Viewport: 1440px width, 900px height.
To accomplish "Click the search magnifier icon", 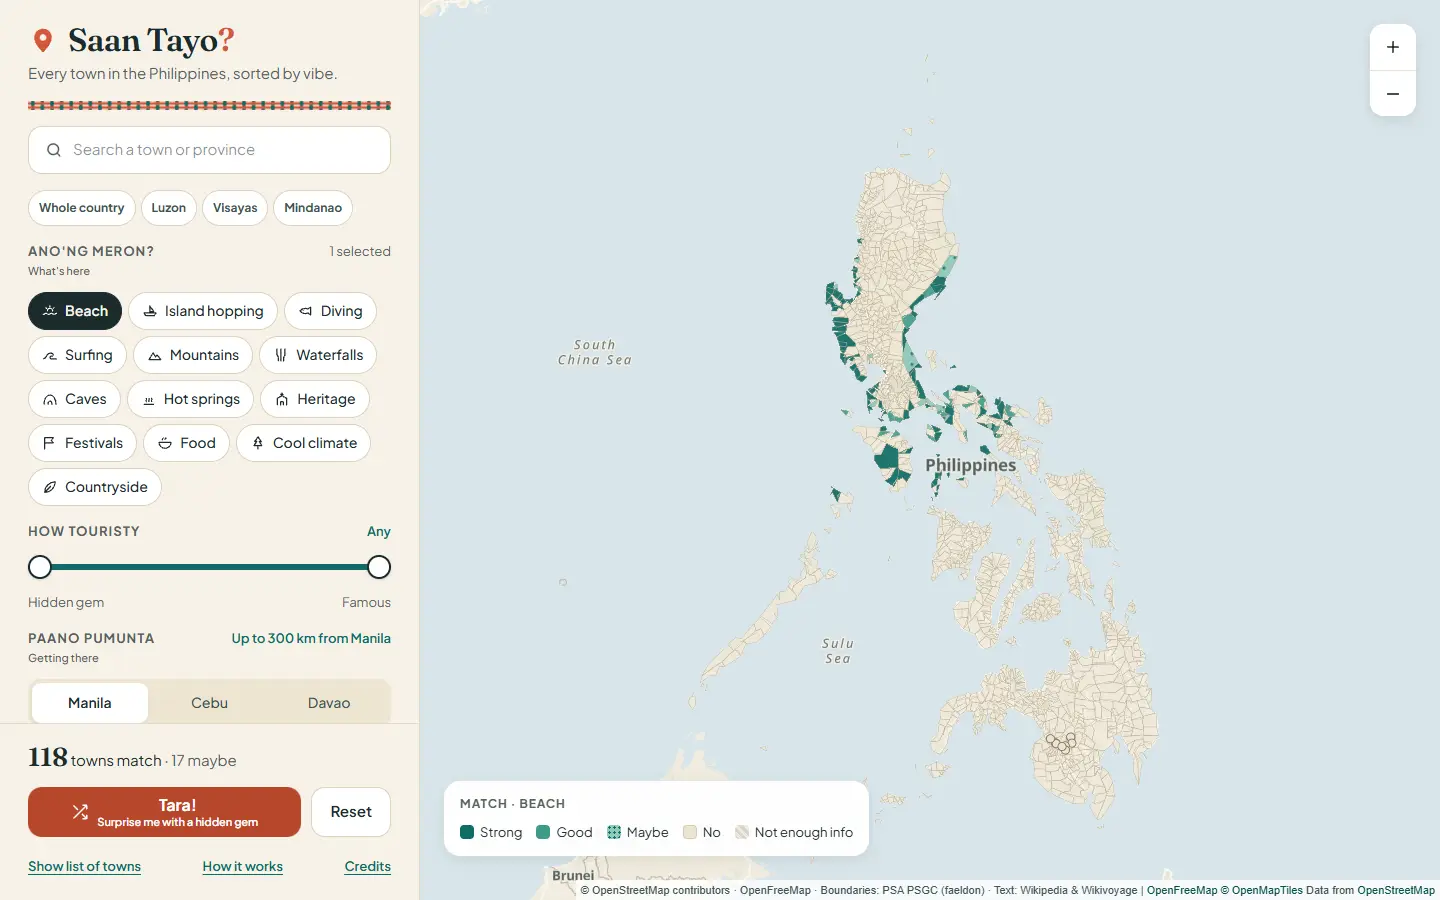I will [x=54, y=150].
